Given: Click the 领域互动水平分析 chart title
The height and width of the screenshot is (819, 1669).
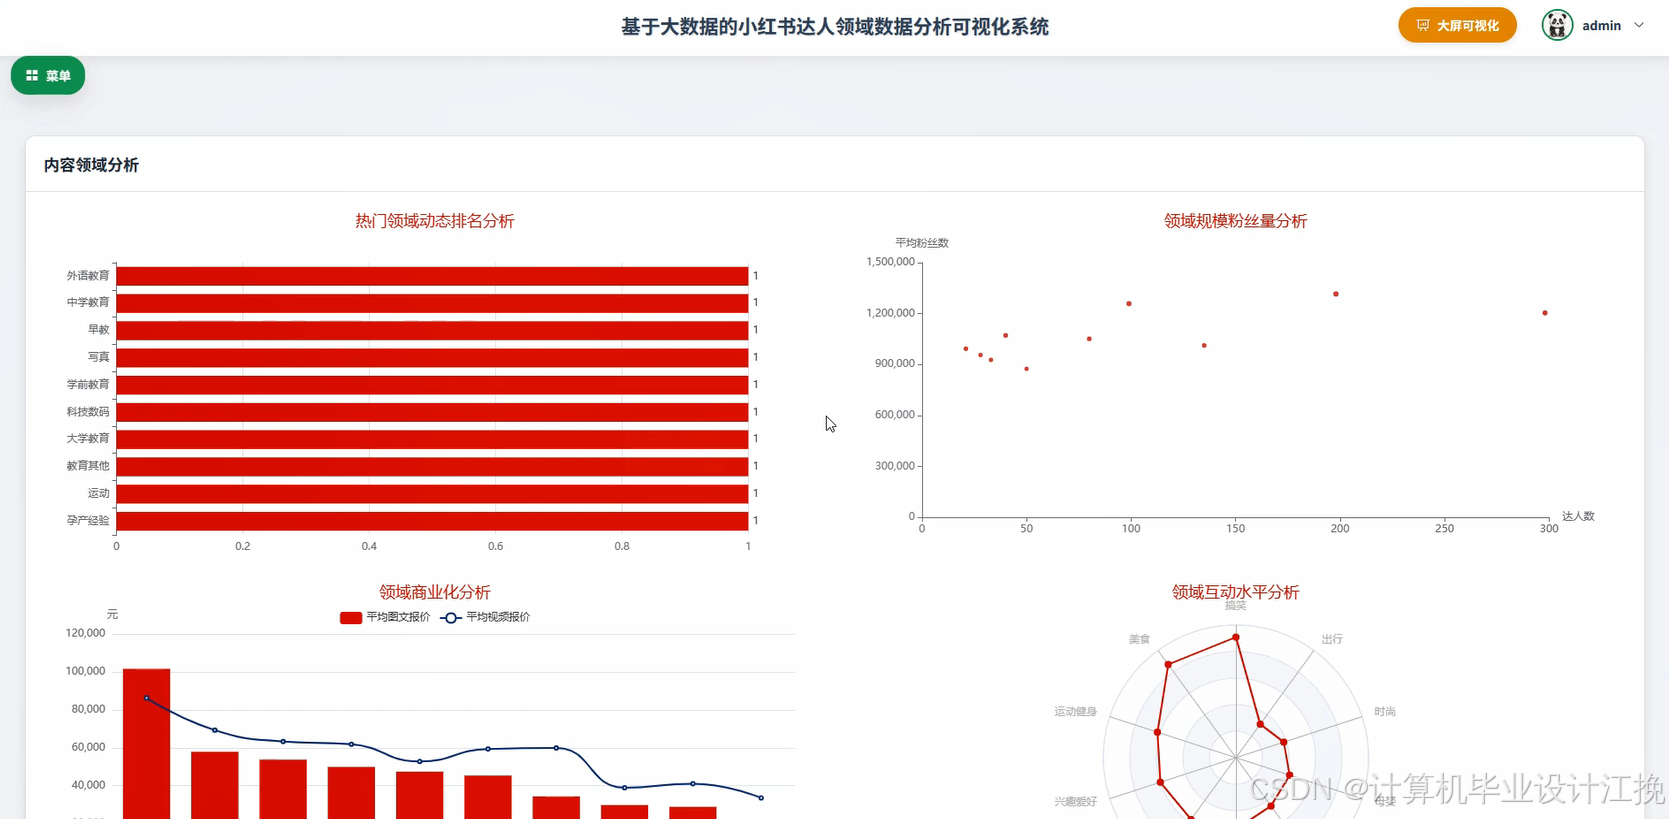Looking at the screenshot, I should [x=1235, y=592].
